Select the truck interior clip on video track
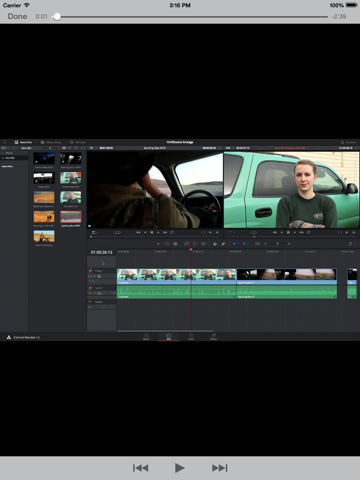360x480 pixels. click(287, 276)
